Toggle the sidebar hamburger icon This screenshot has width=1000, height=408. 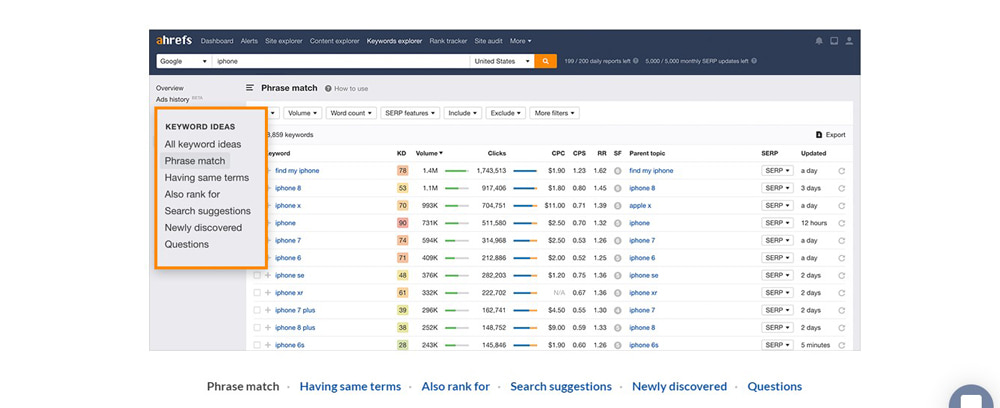[250, 88]
